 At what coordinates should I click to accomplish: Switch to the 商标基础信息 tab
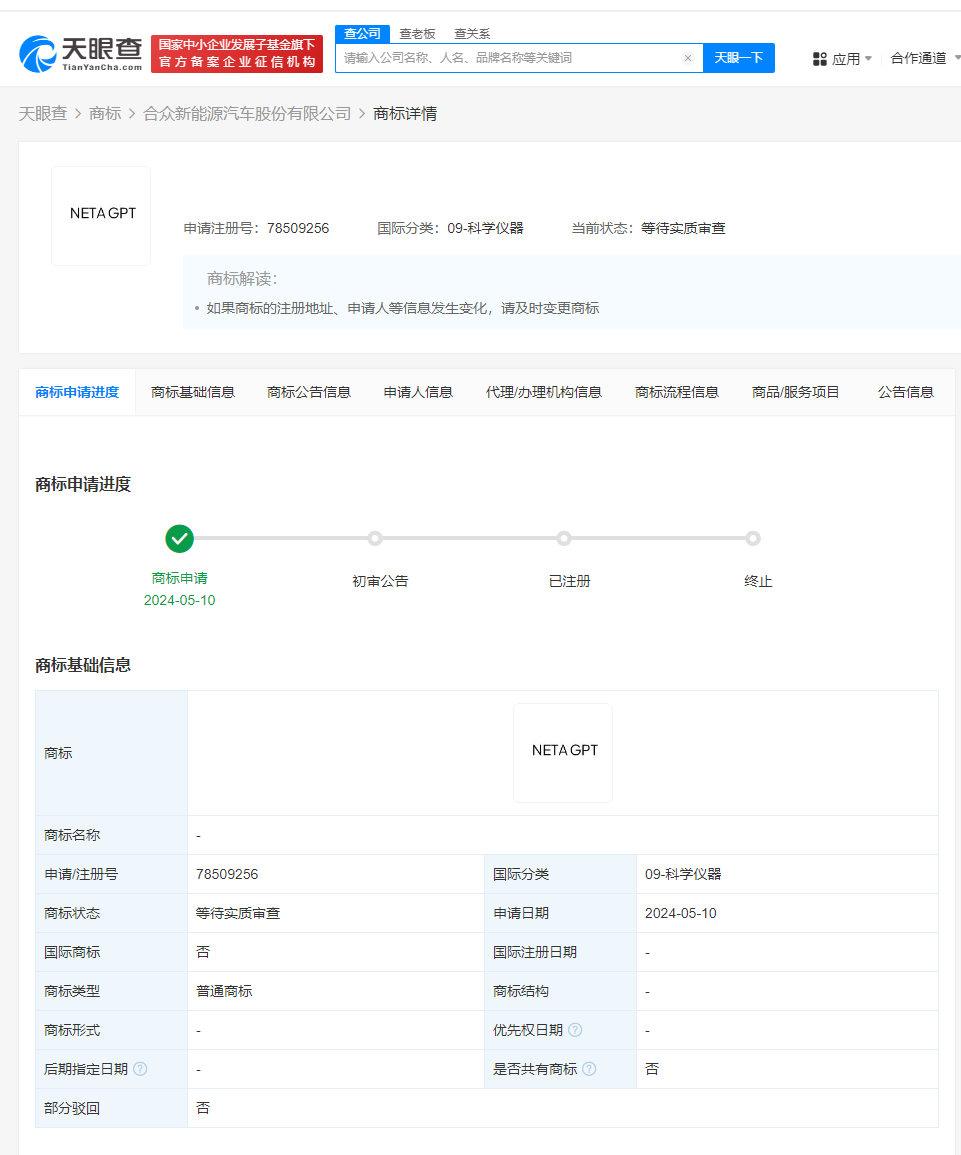point(193,392)
